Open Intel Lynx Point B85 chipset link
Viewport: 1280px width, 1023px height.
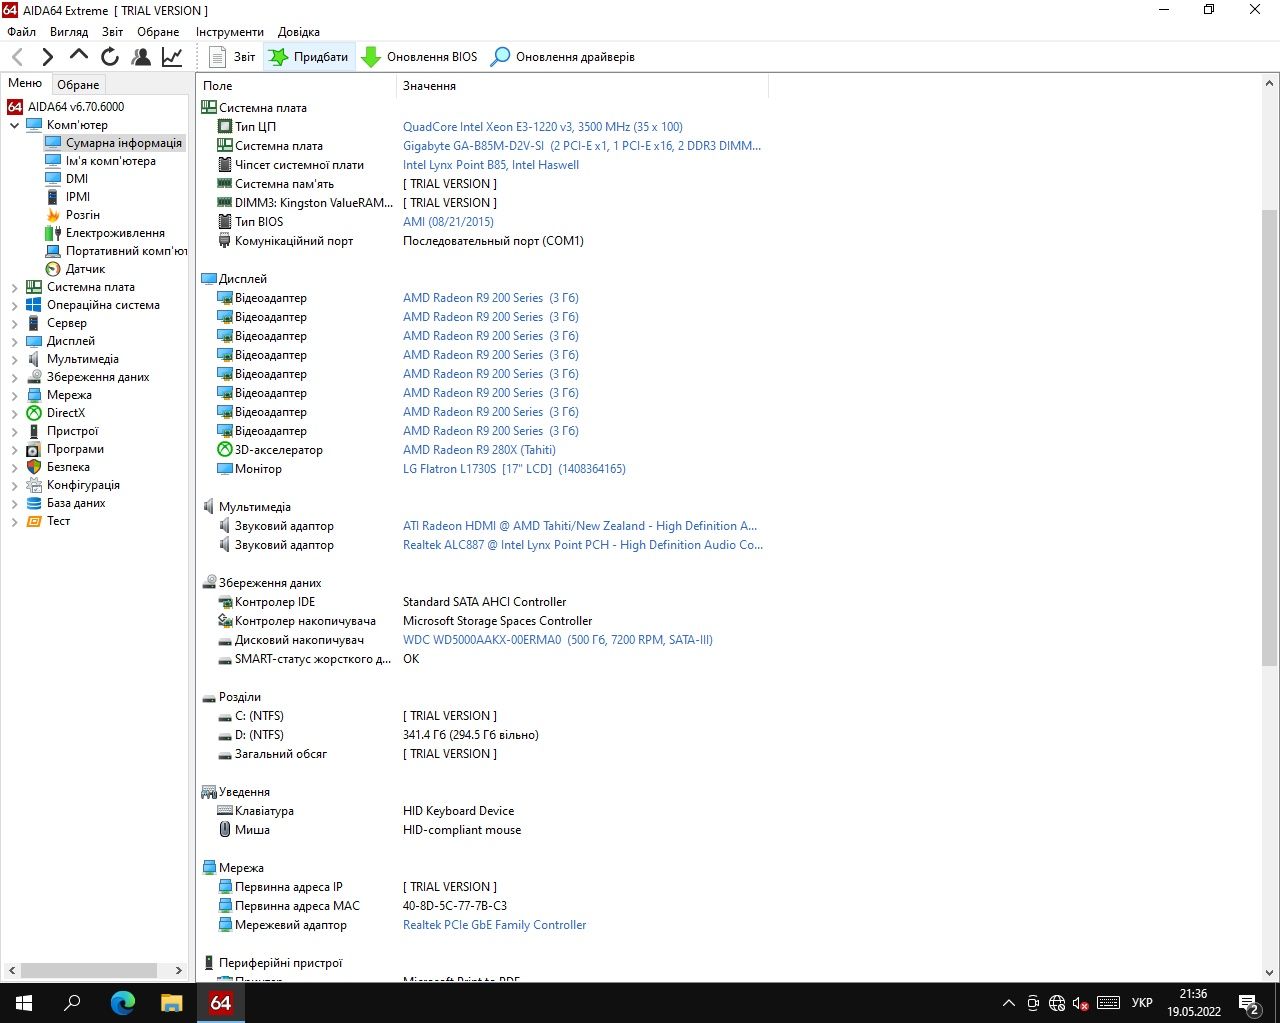point(491,165)
